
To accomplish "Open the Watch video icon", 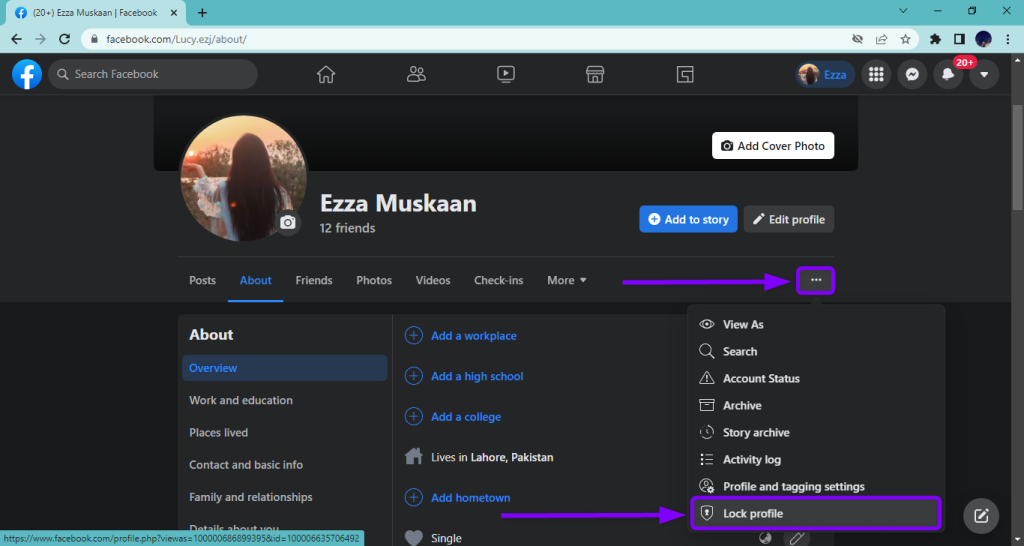I will [505, 74].
